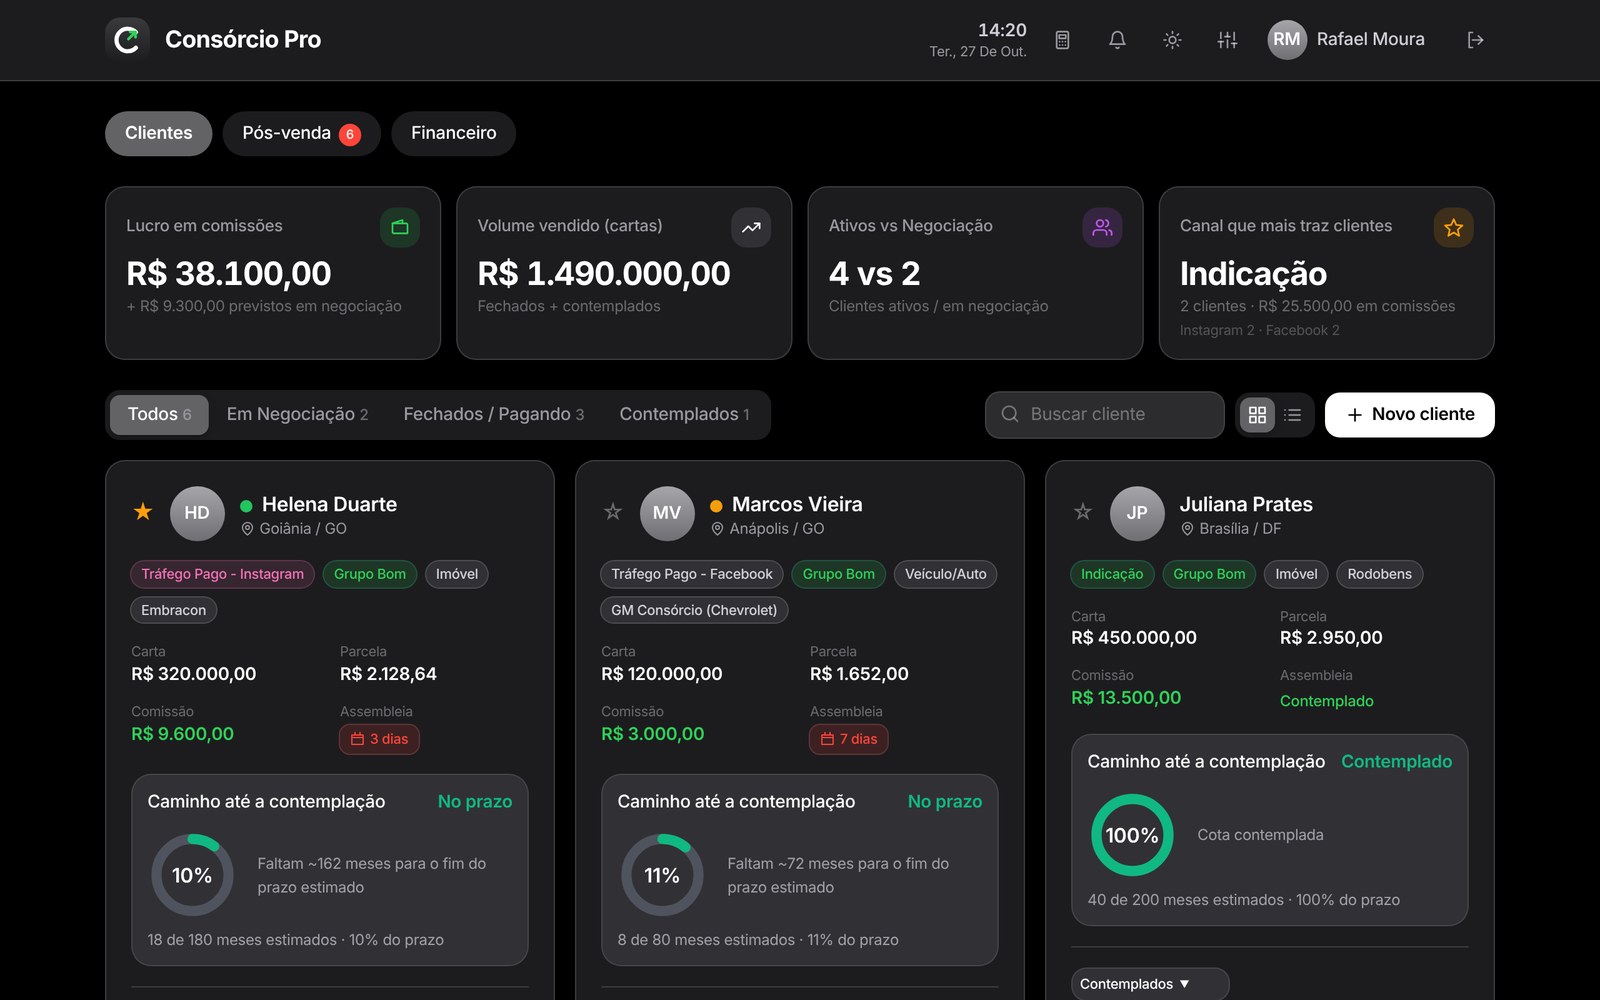Click the 3 dias assembleia badge
This screenshot has width=1600, height=1000.
(x=379, y=739)
